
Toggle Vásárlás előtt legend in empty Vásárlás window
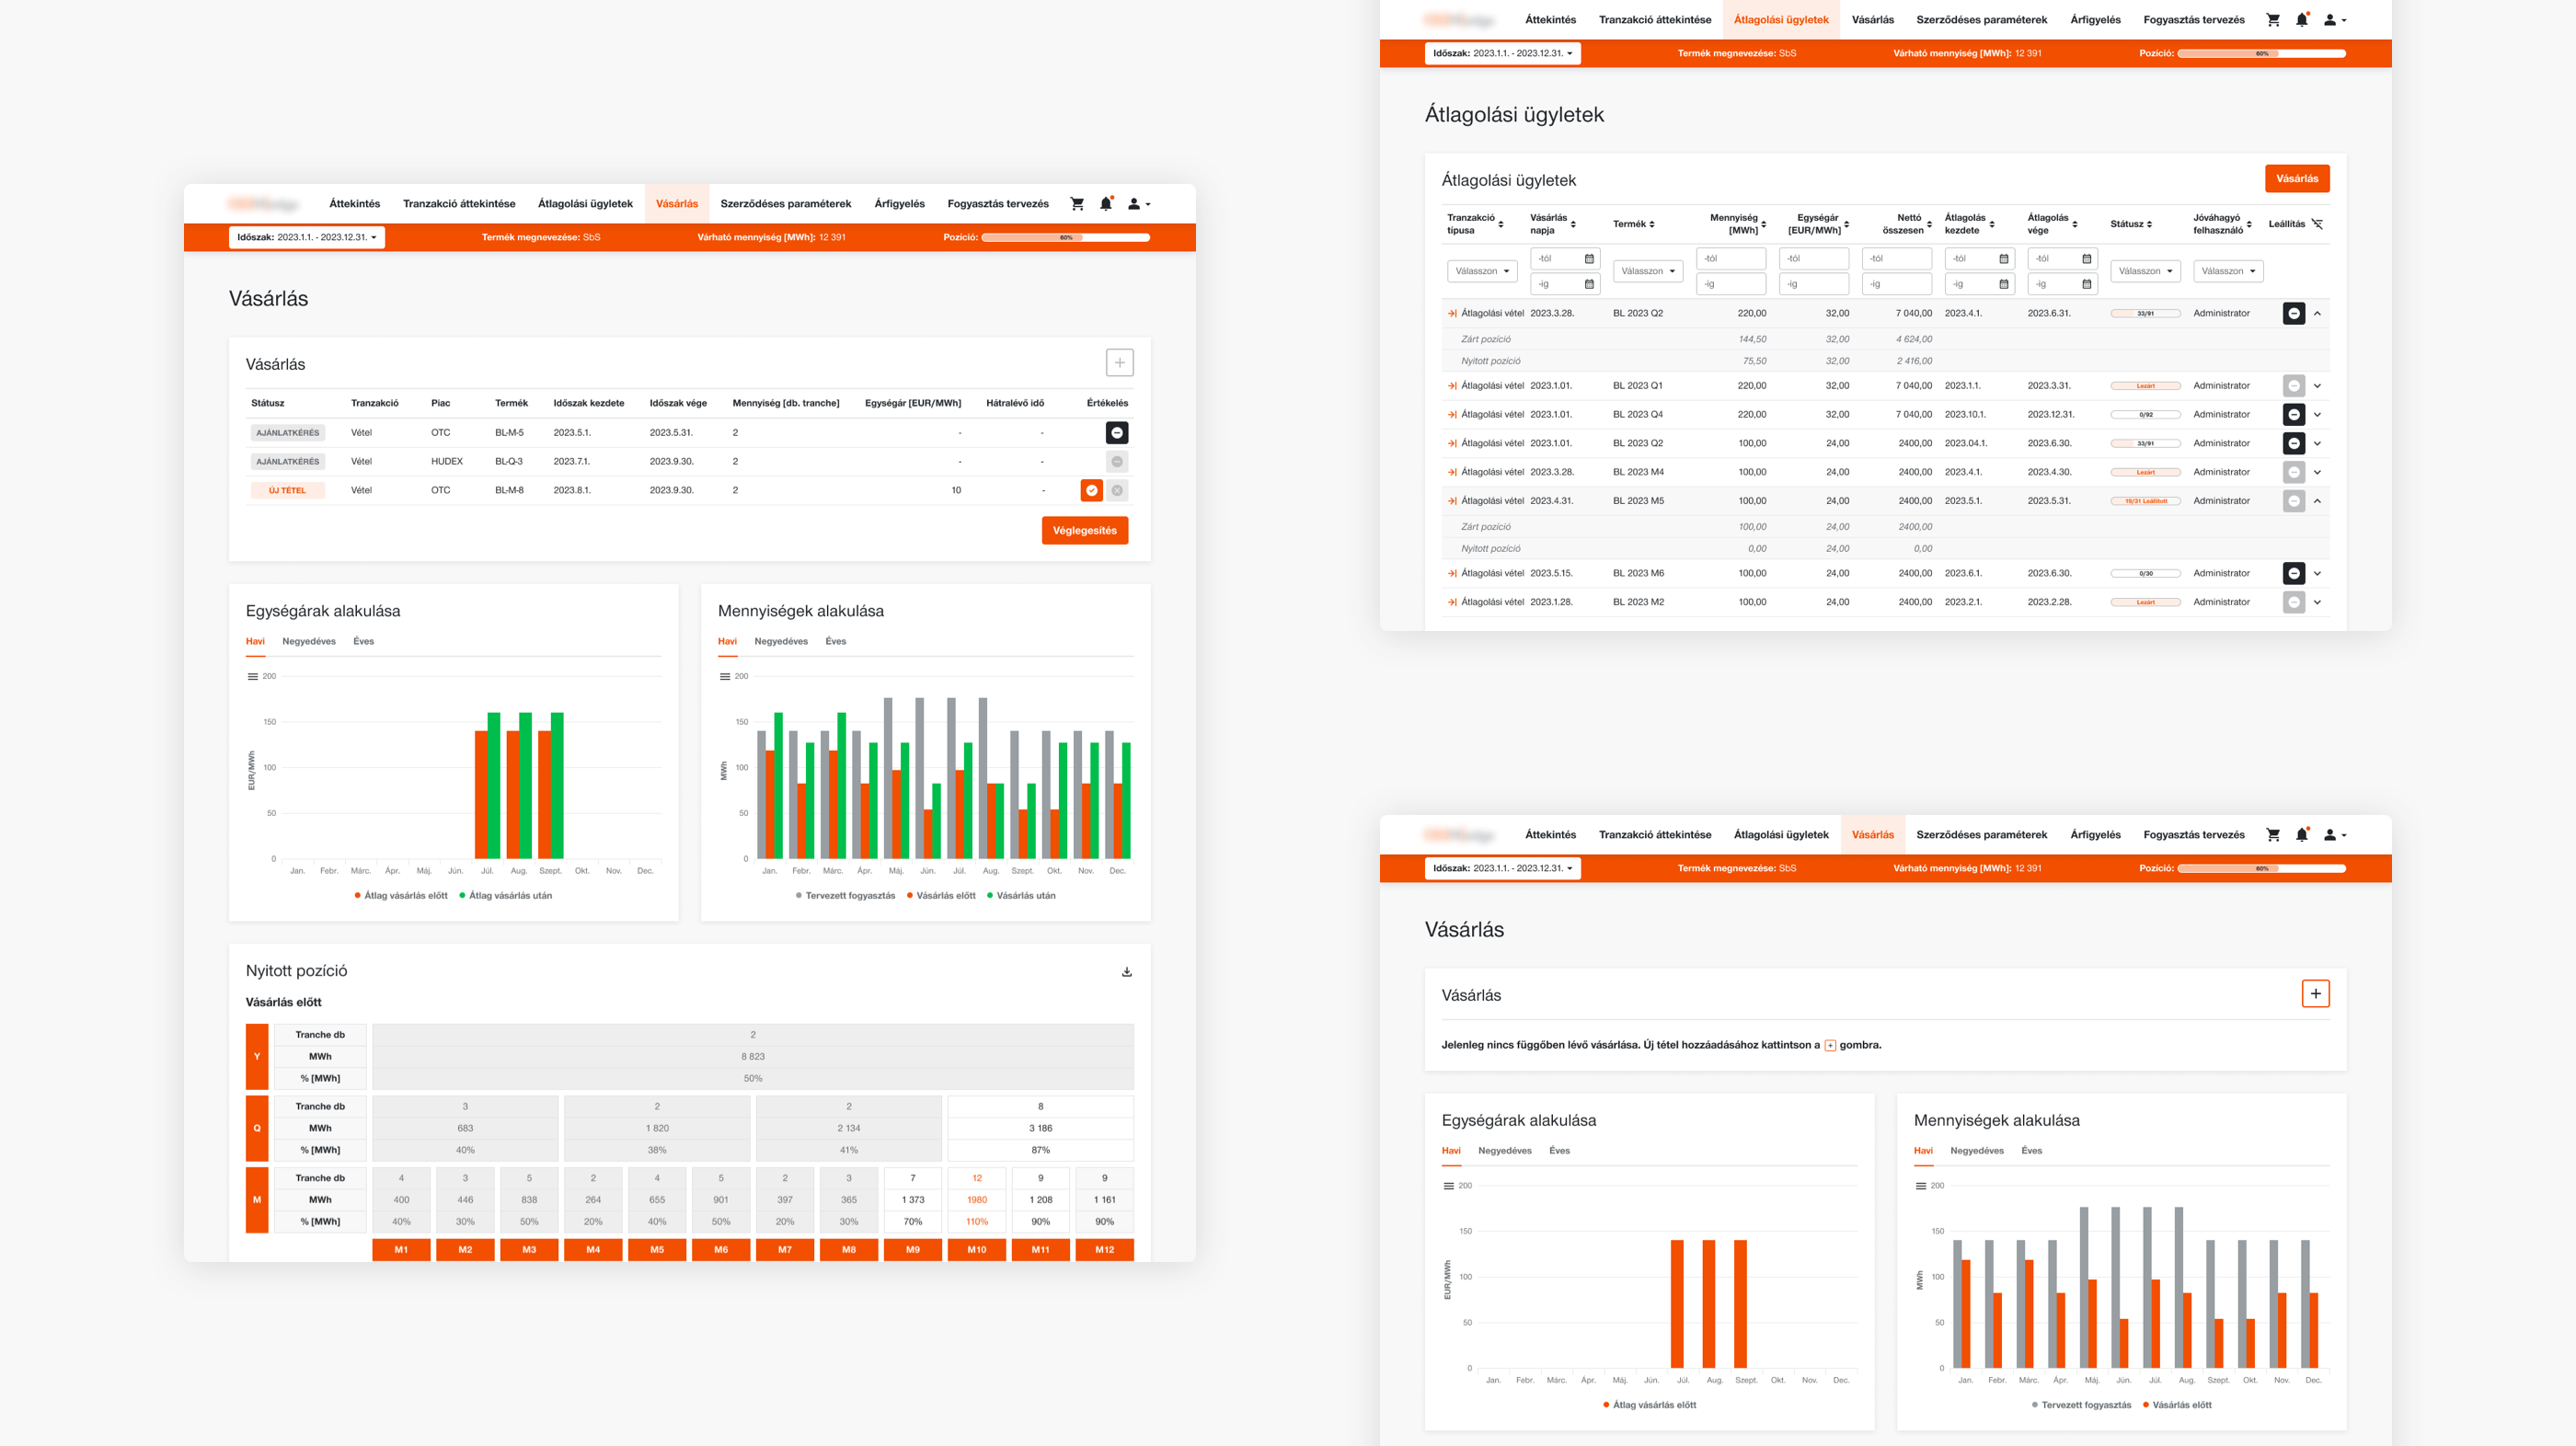point(2177,1405)
